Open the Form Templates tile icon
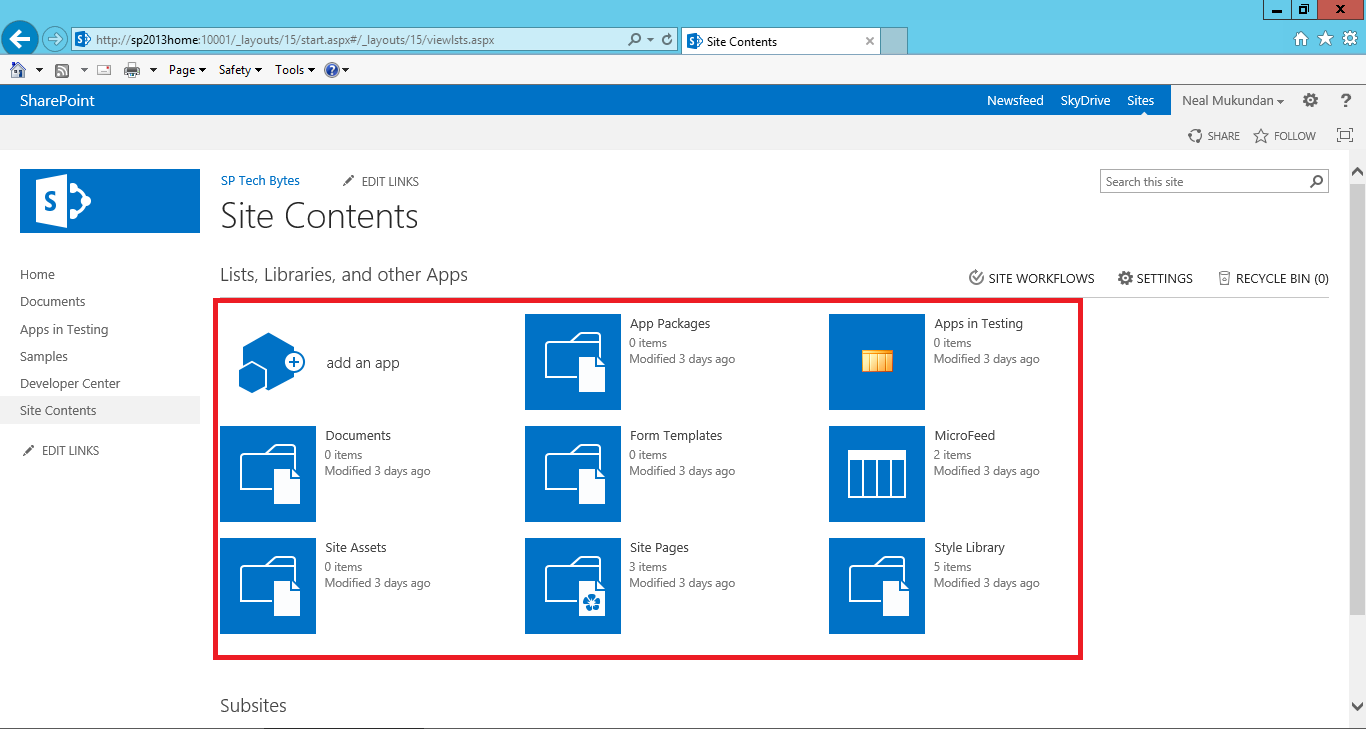 point(573,474)
